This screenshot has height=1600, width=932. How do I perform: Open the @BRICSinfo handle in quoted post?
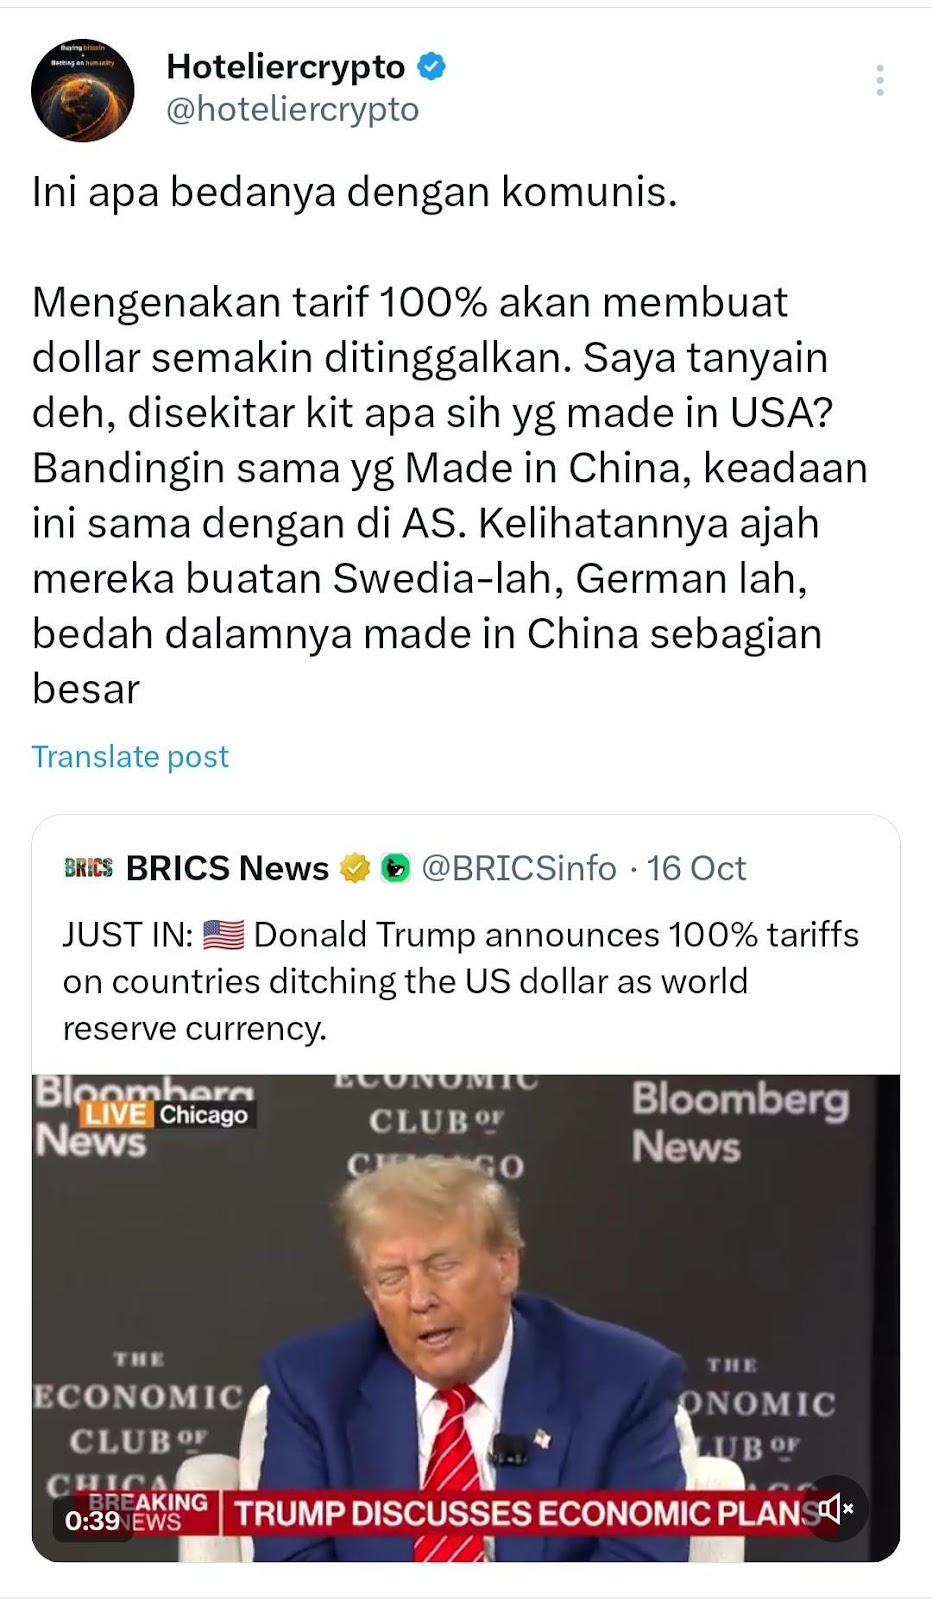coord(519,868)
